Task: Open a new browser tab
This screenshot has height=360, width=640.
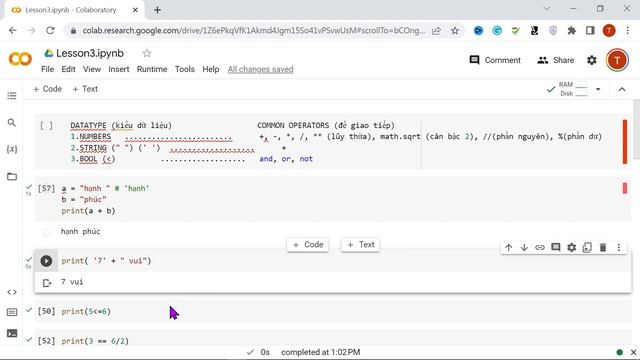Action: [158, 10]
